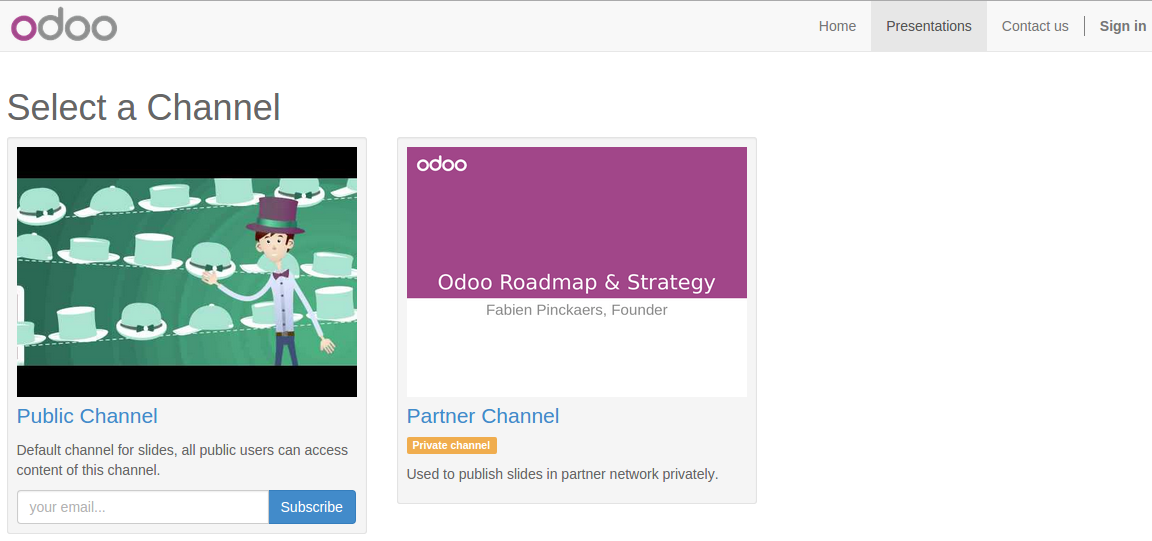Click the 'Select a Channel' heading
The width and height of the screenshot is (1152, 541).
[x=144, y=107]
